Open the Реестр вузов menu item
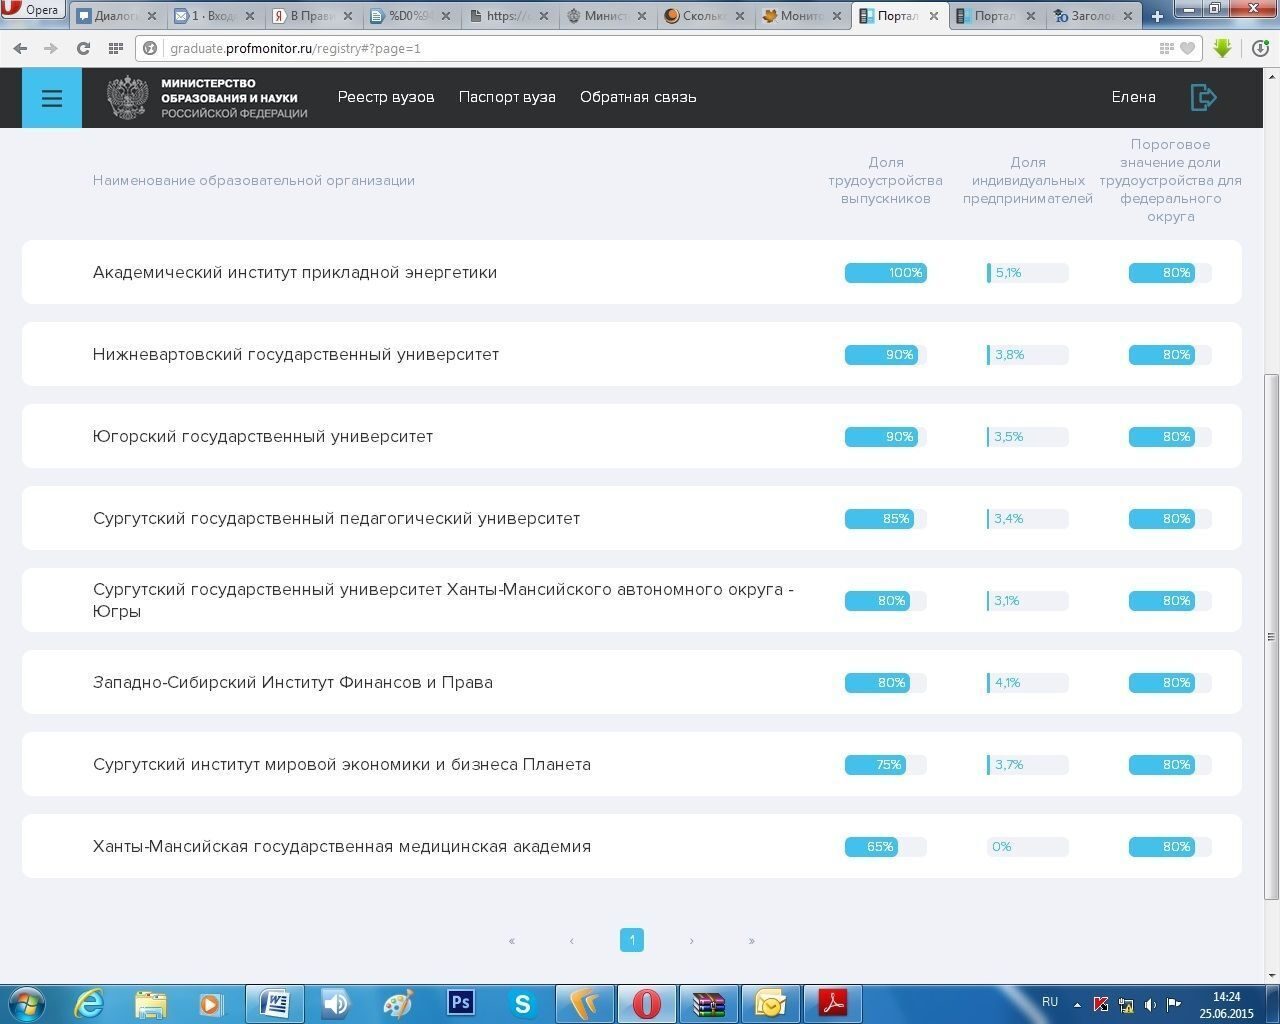This screenshot has height=1024, width=1280. click(385, 97)
